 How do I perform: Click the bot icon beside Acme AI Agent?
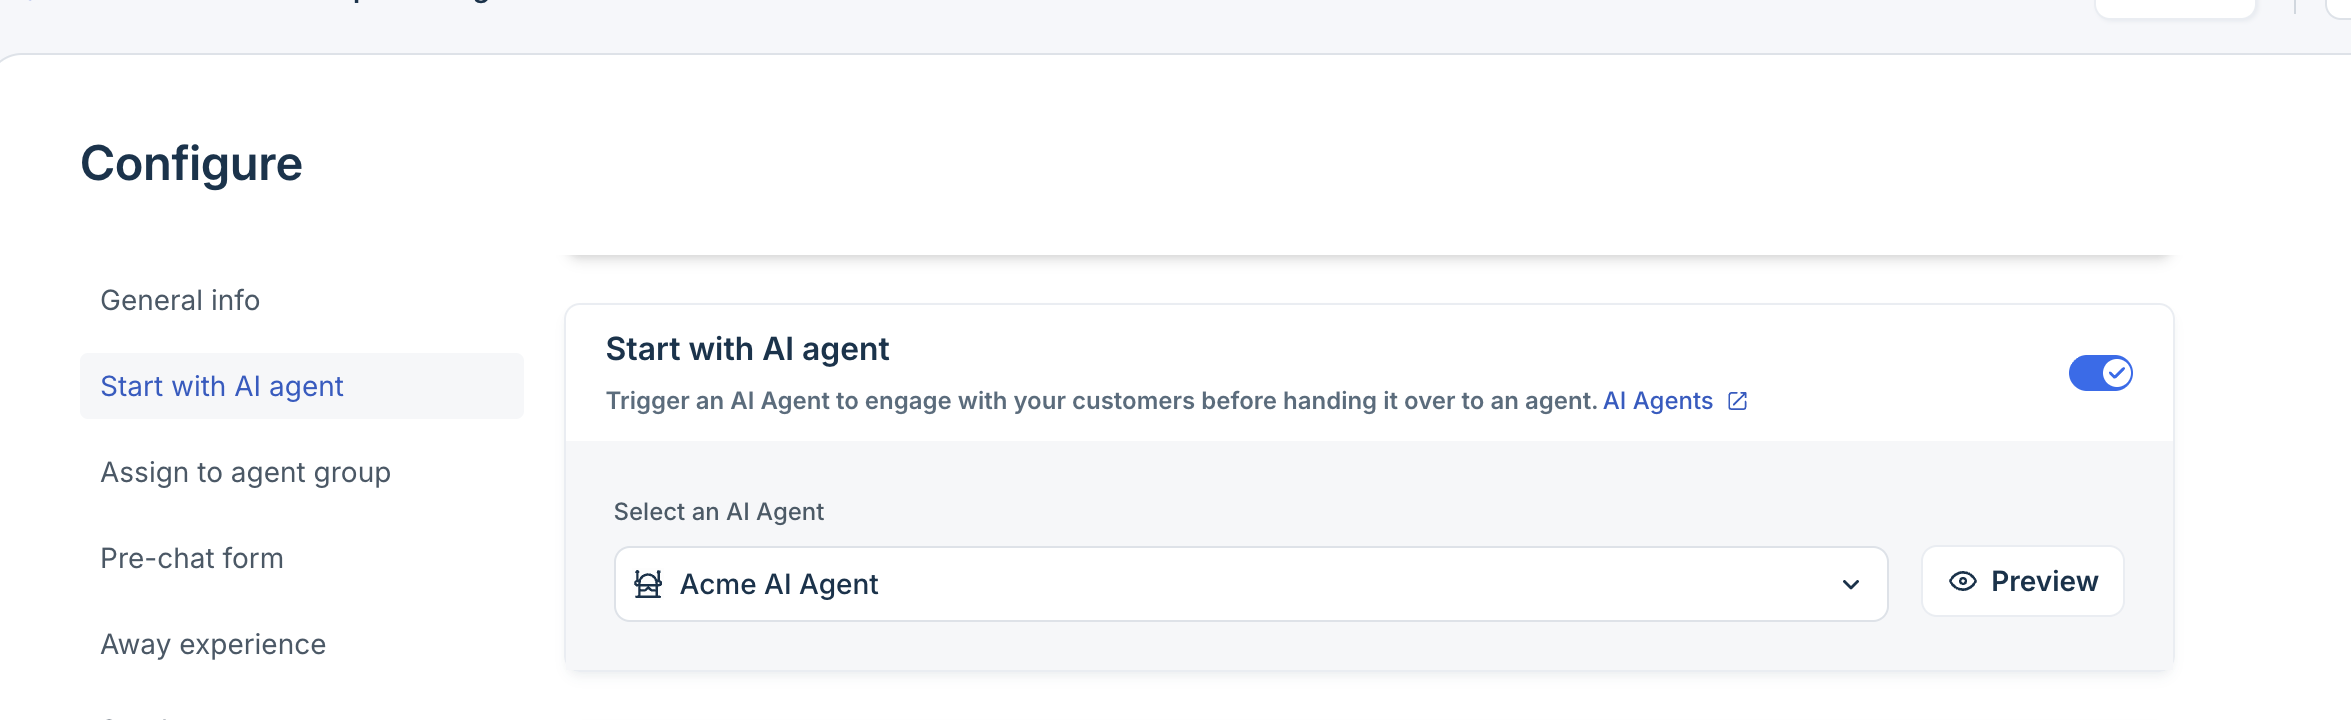648,584
